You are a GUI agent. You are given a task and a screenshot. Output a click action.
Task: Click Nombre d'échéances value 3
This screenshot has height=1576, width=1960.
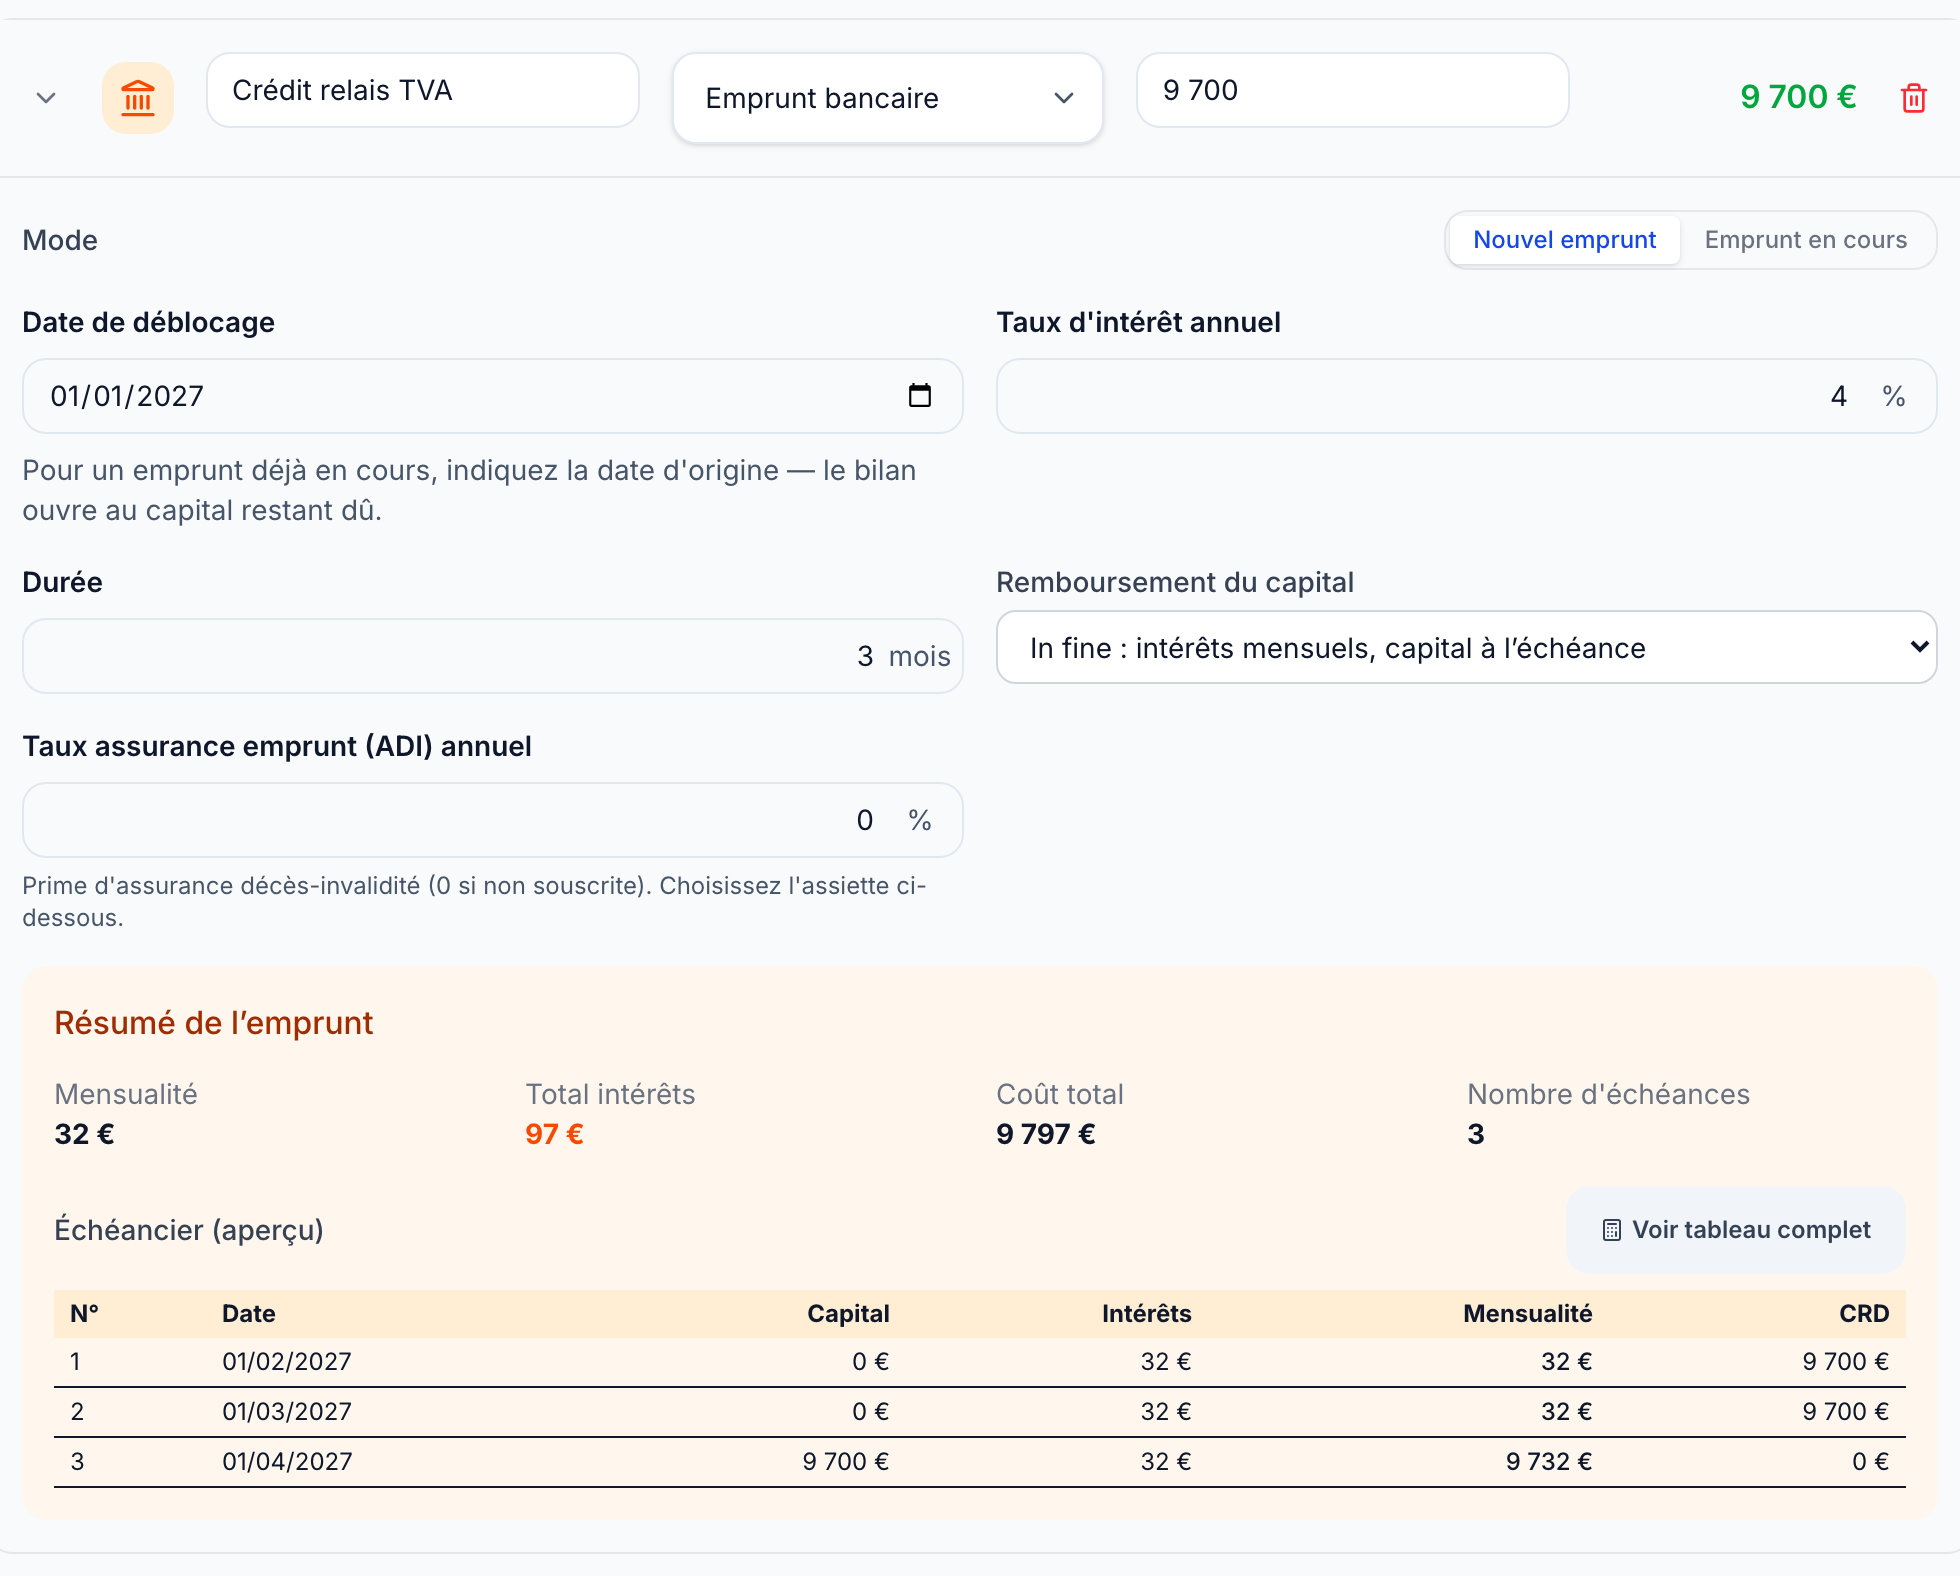point(1476,1134)
